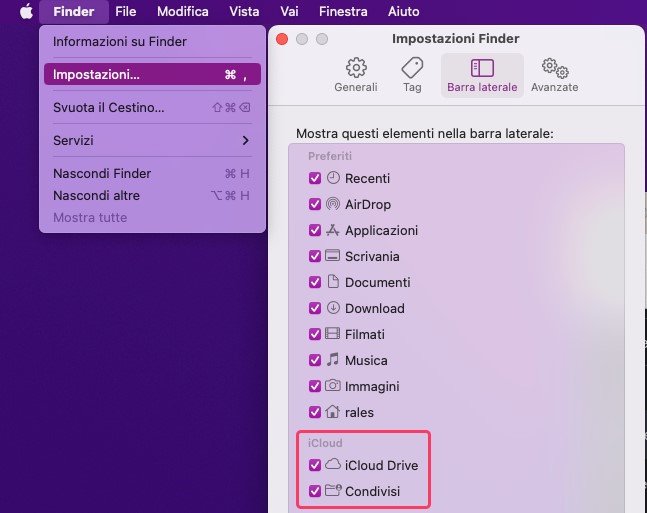Click the iCloud Drive label
The width and height of the screenshot is (647, 513).
click(x=382, y=465)
